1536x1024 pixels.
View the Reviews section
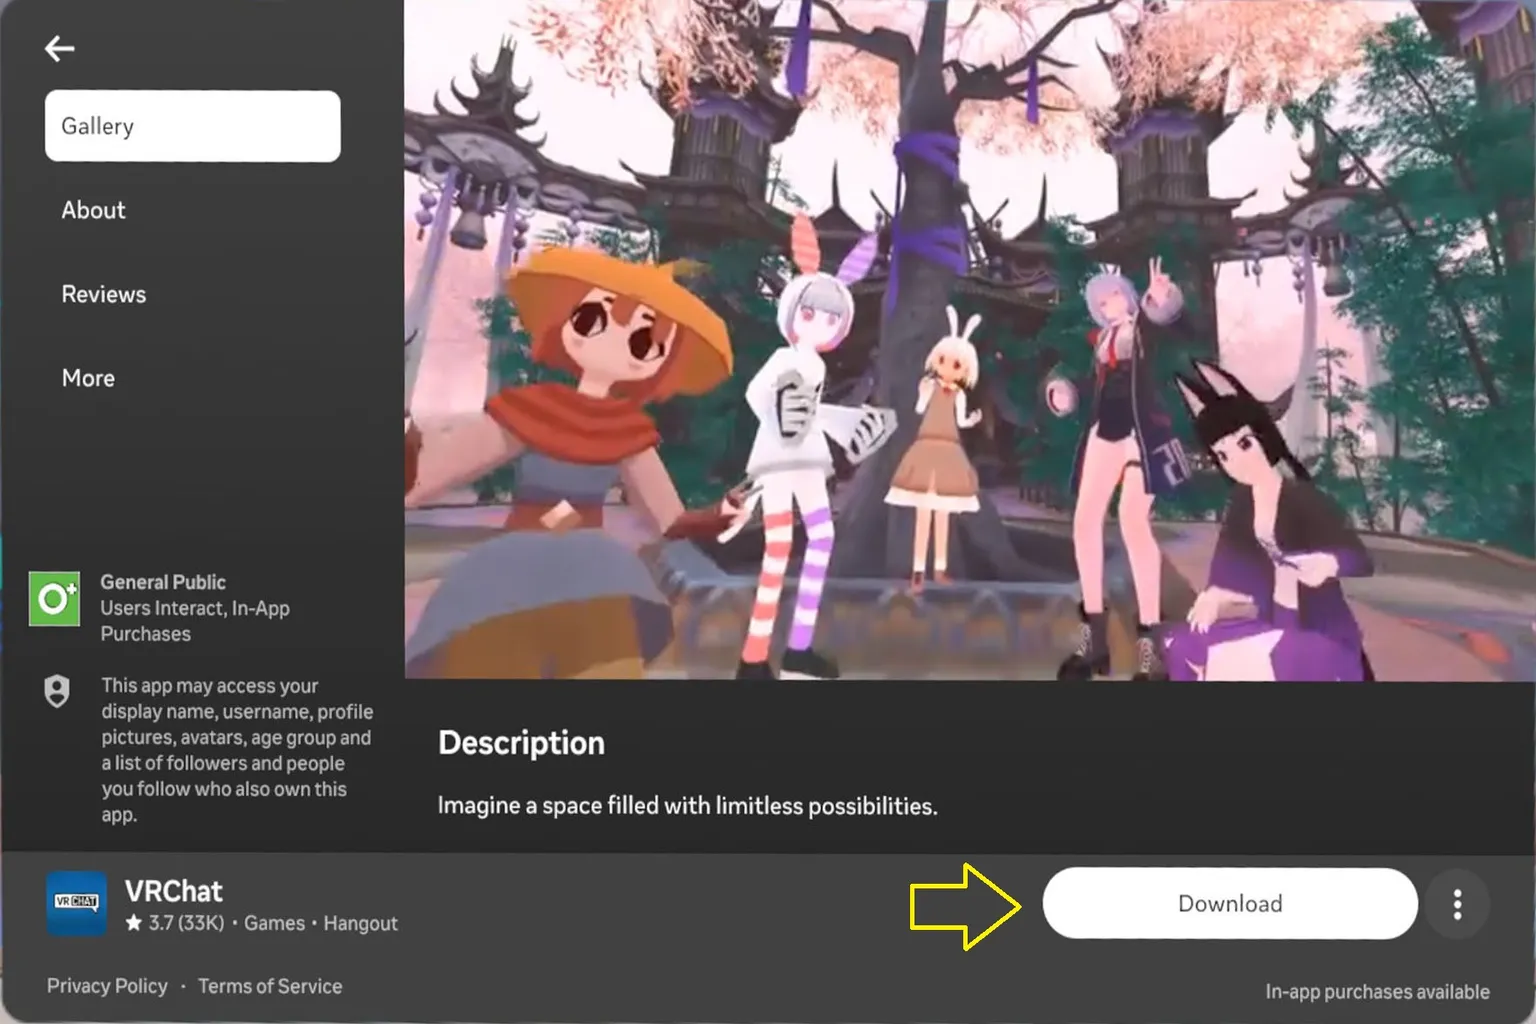coord(103,293)
